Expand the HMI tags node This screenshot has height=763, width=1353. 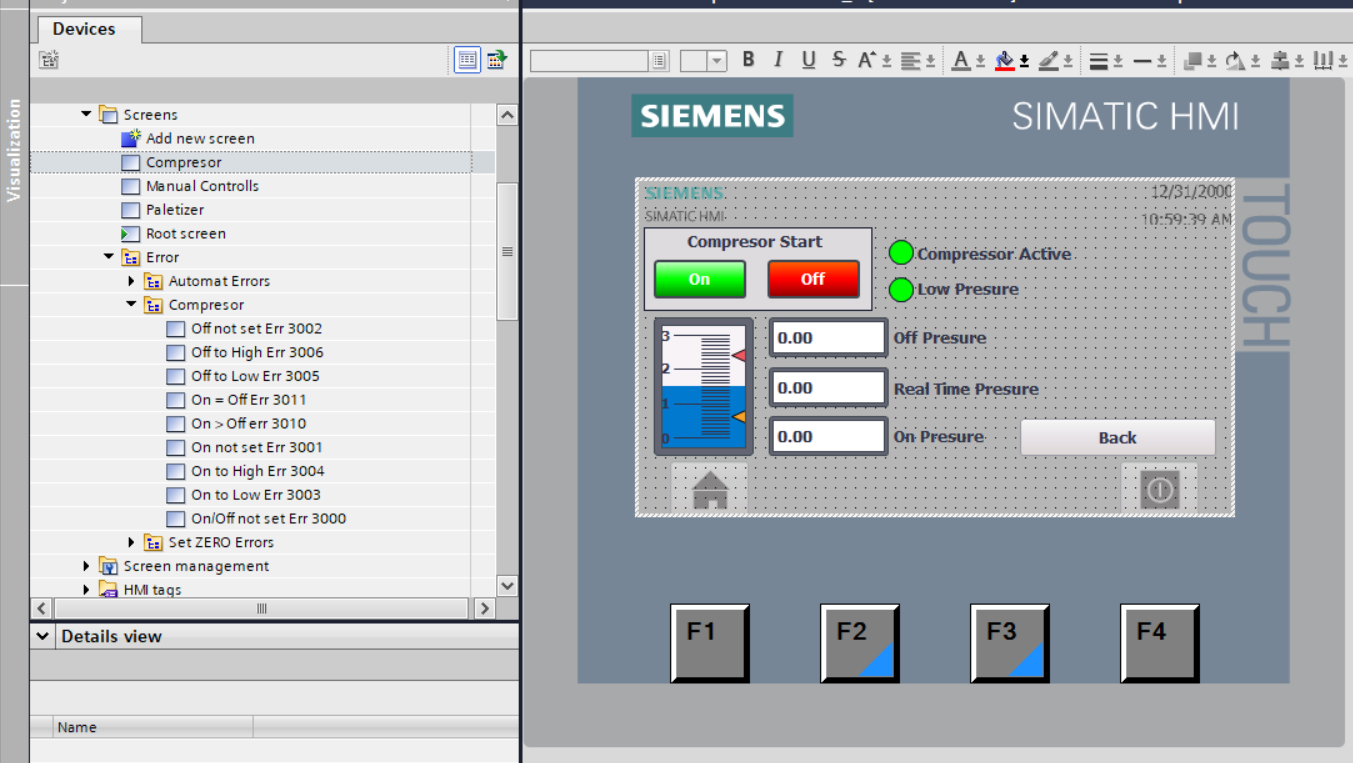87,589
